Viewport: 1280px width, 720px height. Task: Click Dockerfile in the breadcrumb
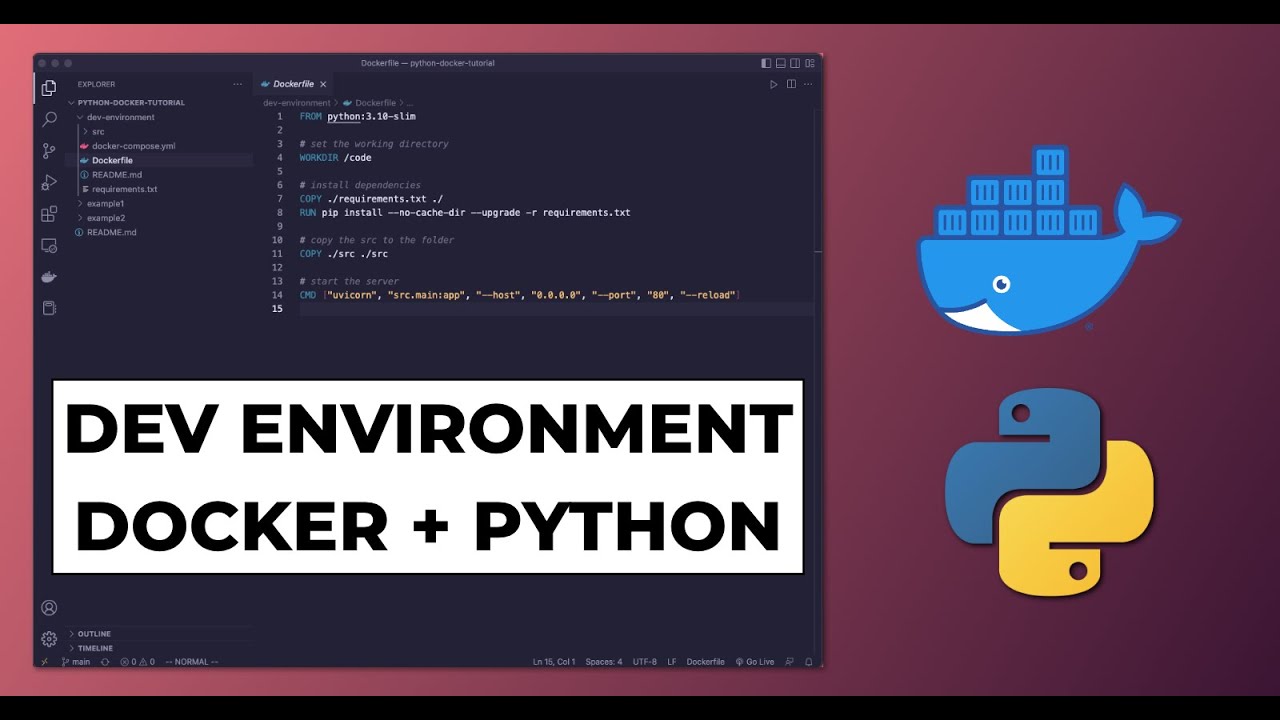[375, 103]
